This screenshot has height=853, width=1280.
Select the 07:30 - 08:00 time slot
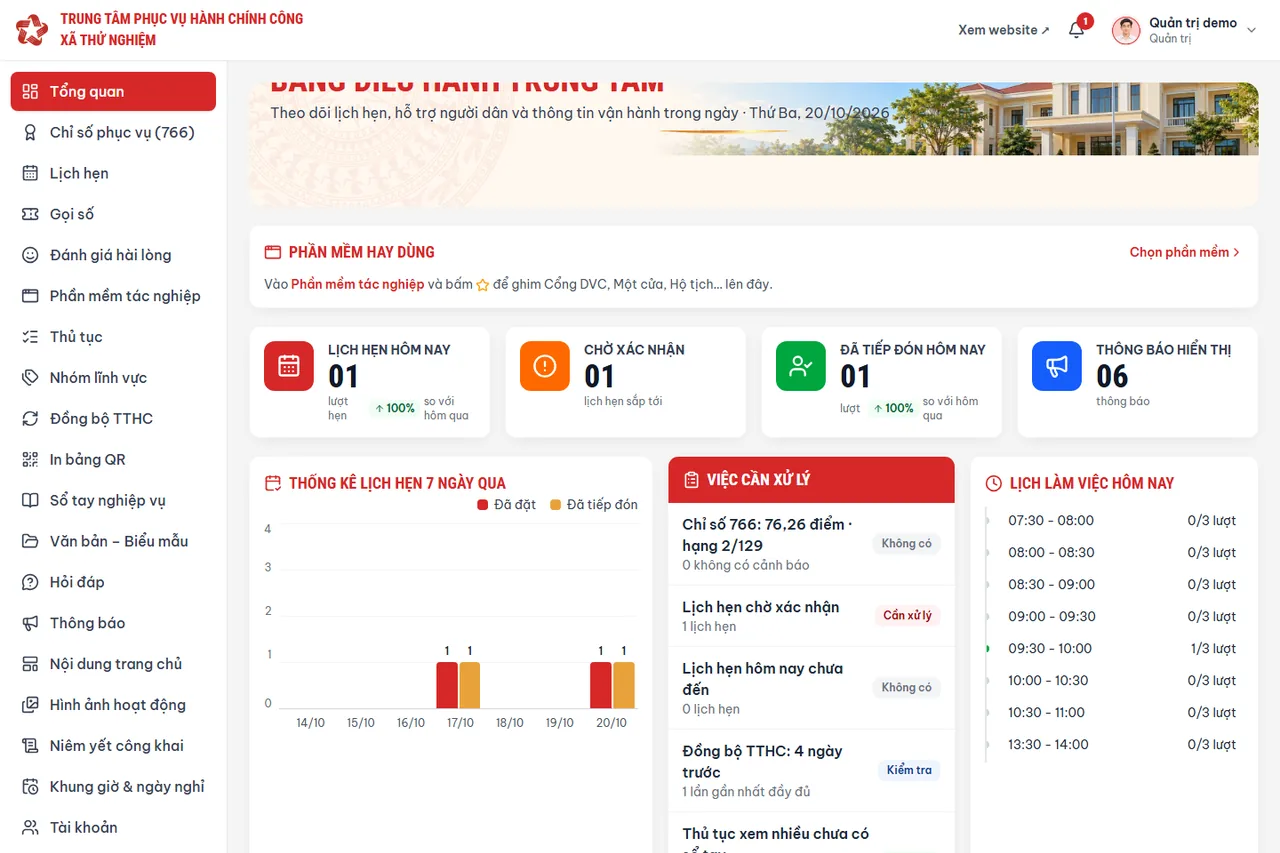tap(1050, 520)
